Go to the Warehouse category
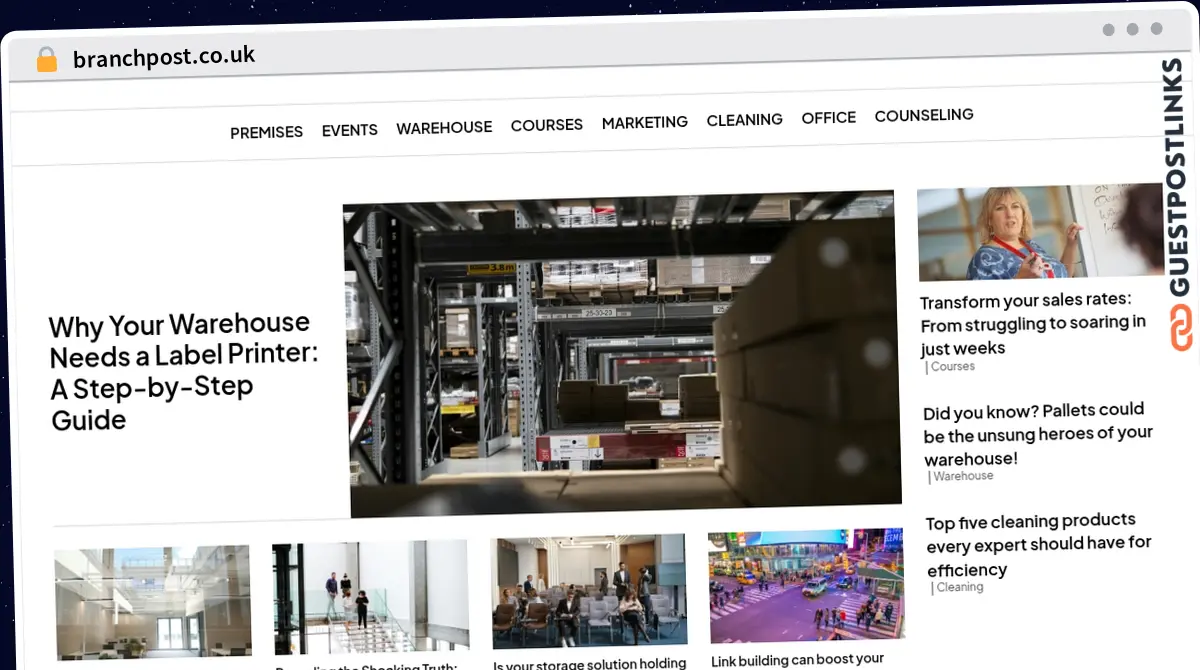Viewport: 1200px width, 670px height. click(444, 127)
